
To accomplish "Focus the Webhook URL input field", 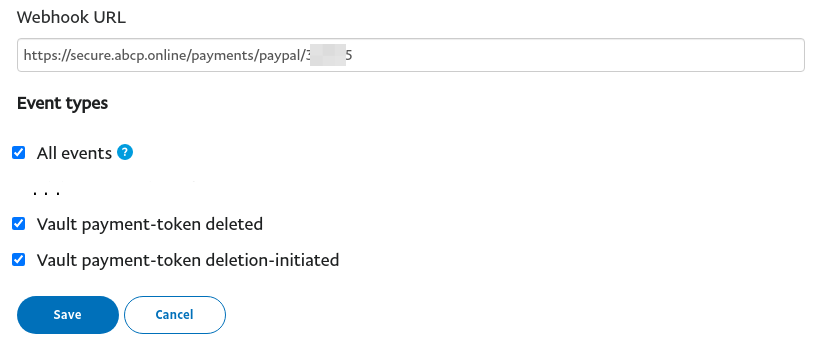I will click(x=411, y=55).
